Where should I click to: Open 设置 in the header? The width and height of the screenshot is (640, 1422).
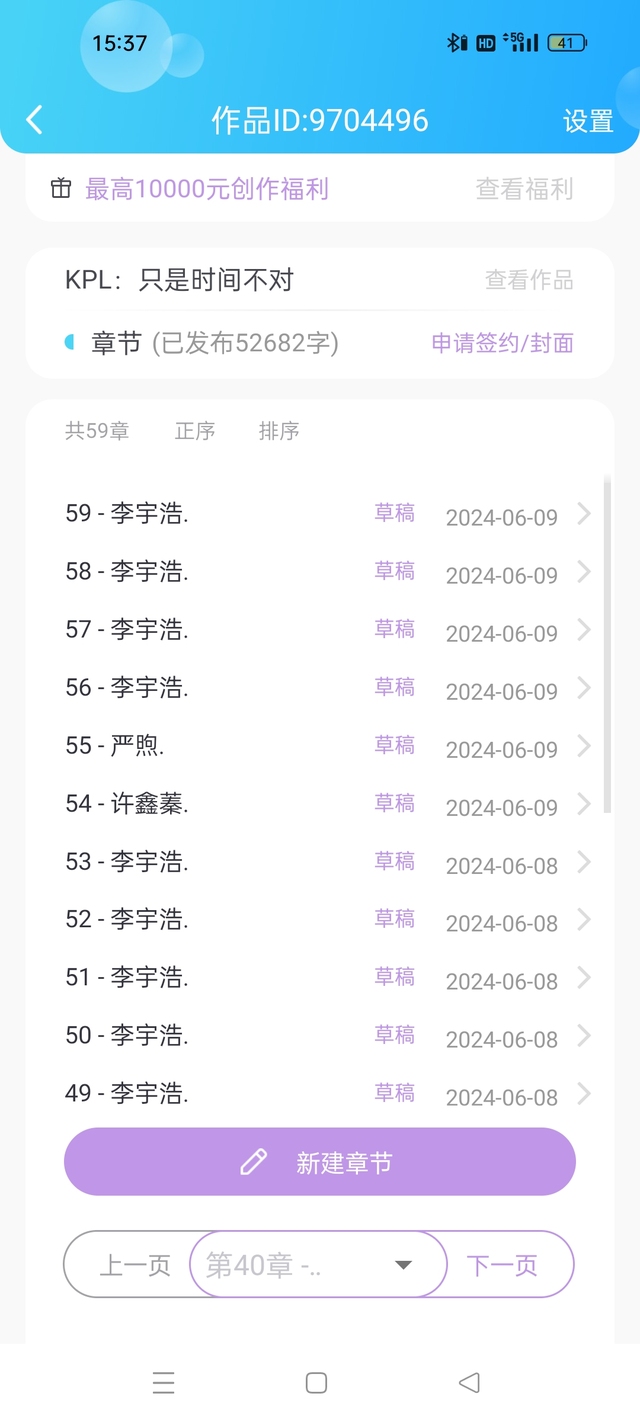[x=588, y=121]
